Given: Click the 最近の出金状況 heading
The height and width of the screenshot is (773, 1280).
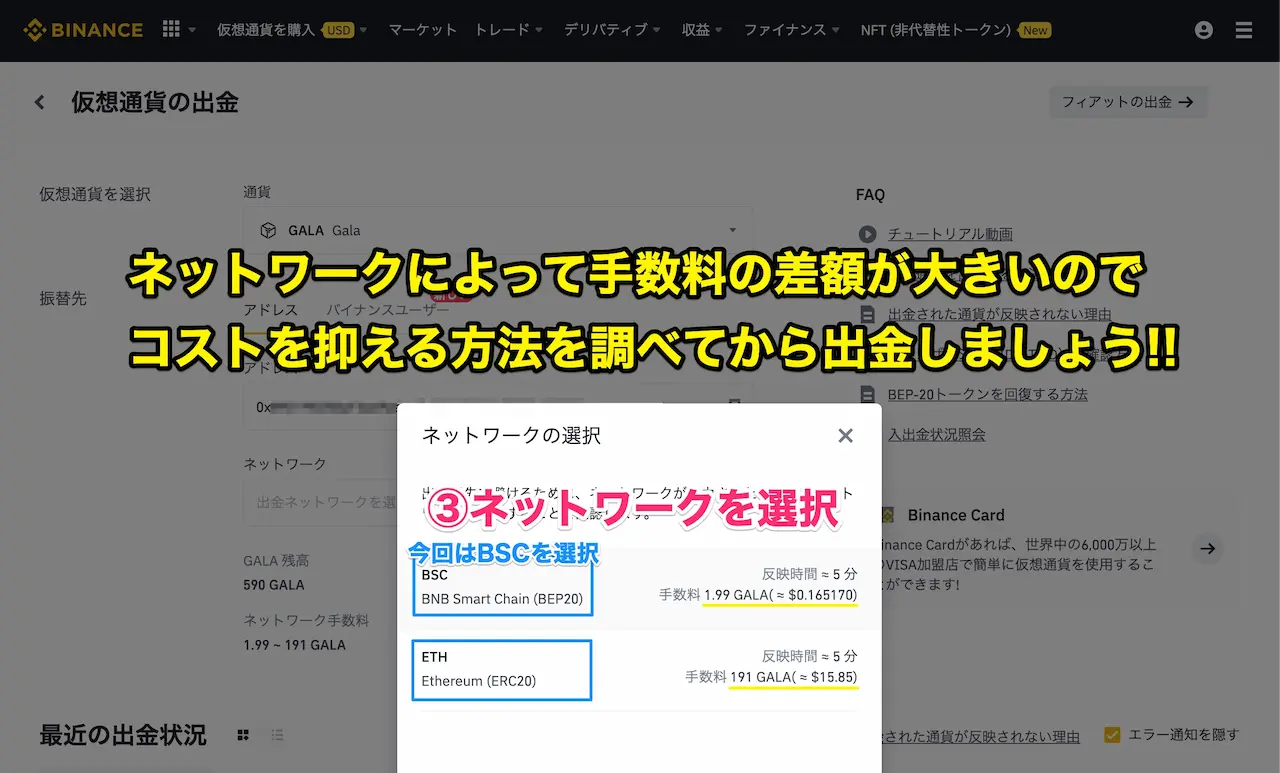Looking at the screenshot, I should 123,735.
